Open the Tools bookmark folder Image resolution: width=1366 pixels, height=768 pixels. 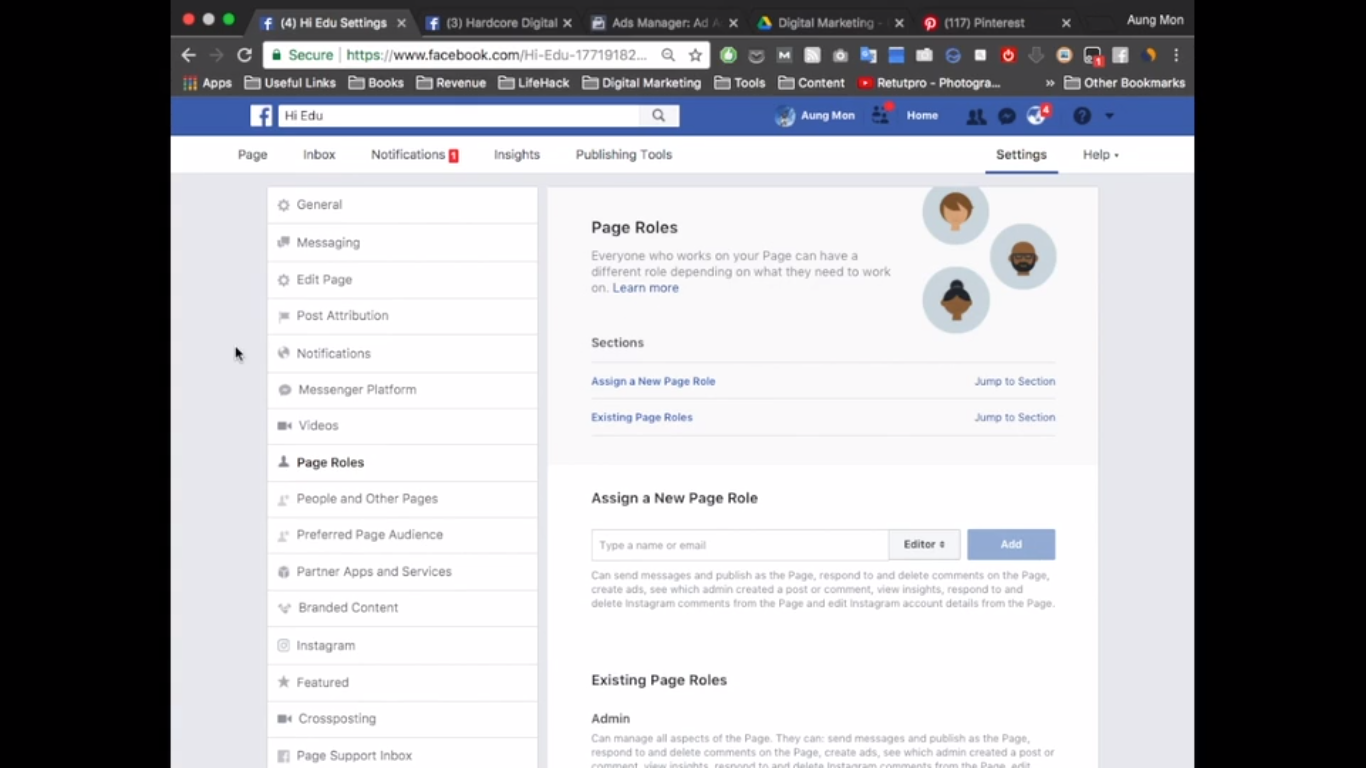point(740,83)
